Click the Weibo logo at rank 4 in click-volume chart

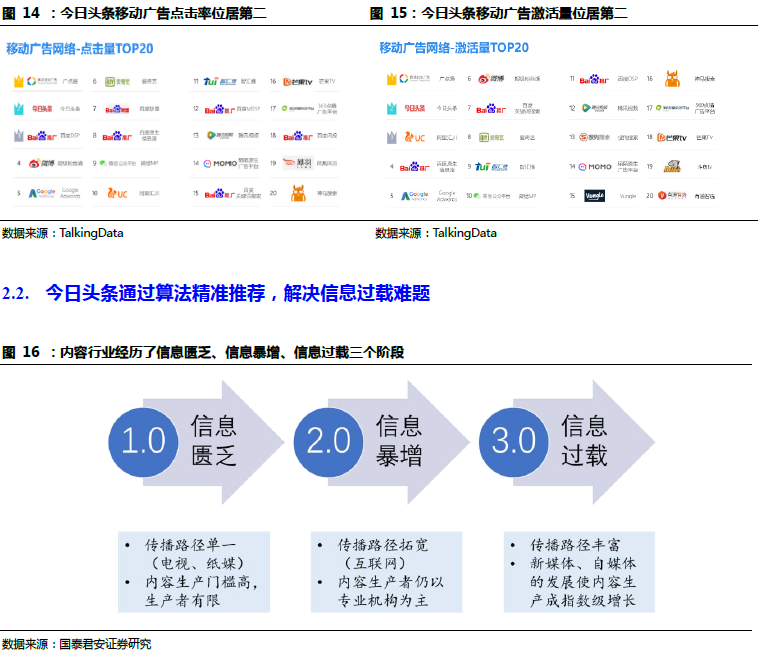[x=41, y=164]
